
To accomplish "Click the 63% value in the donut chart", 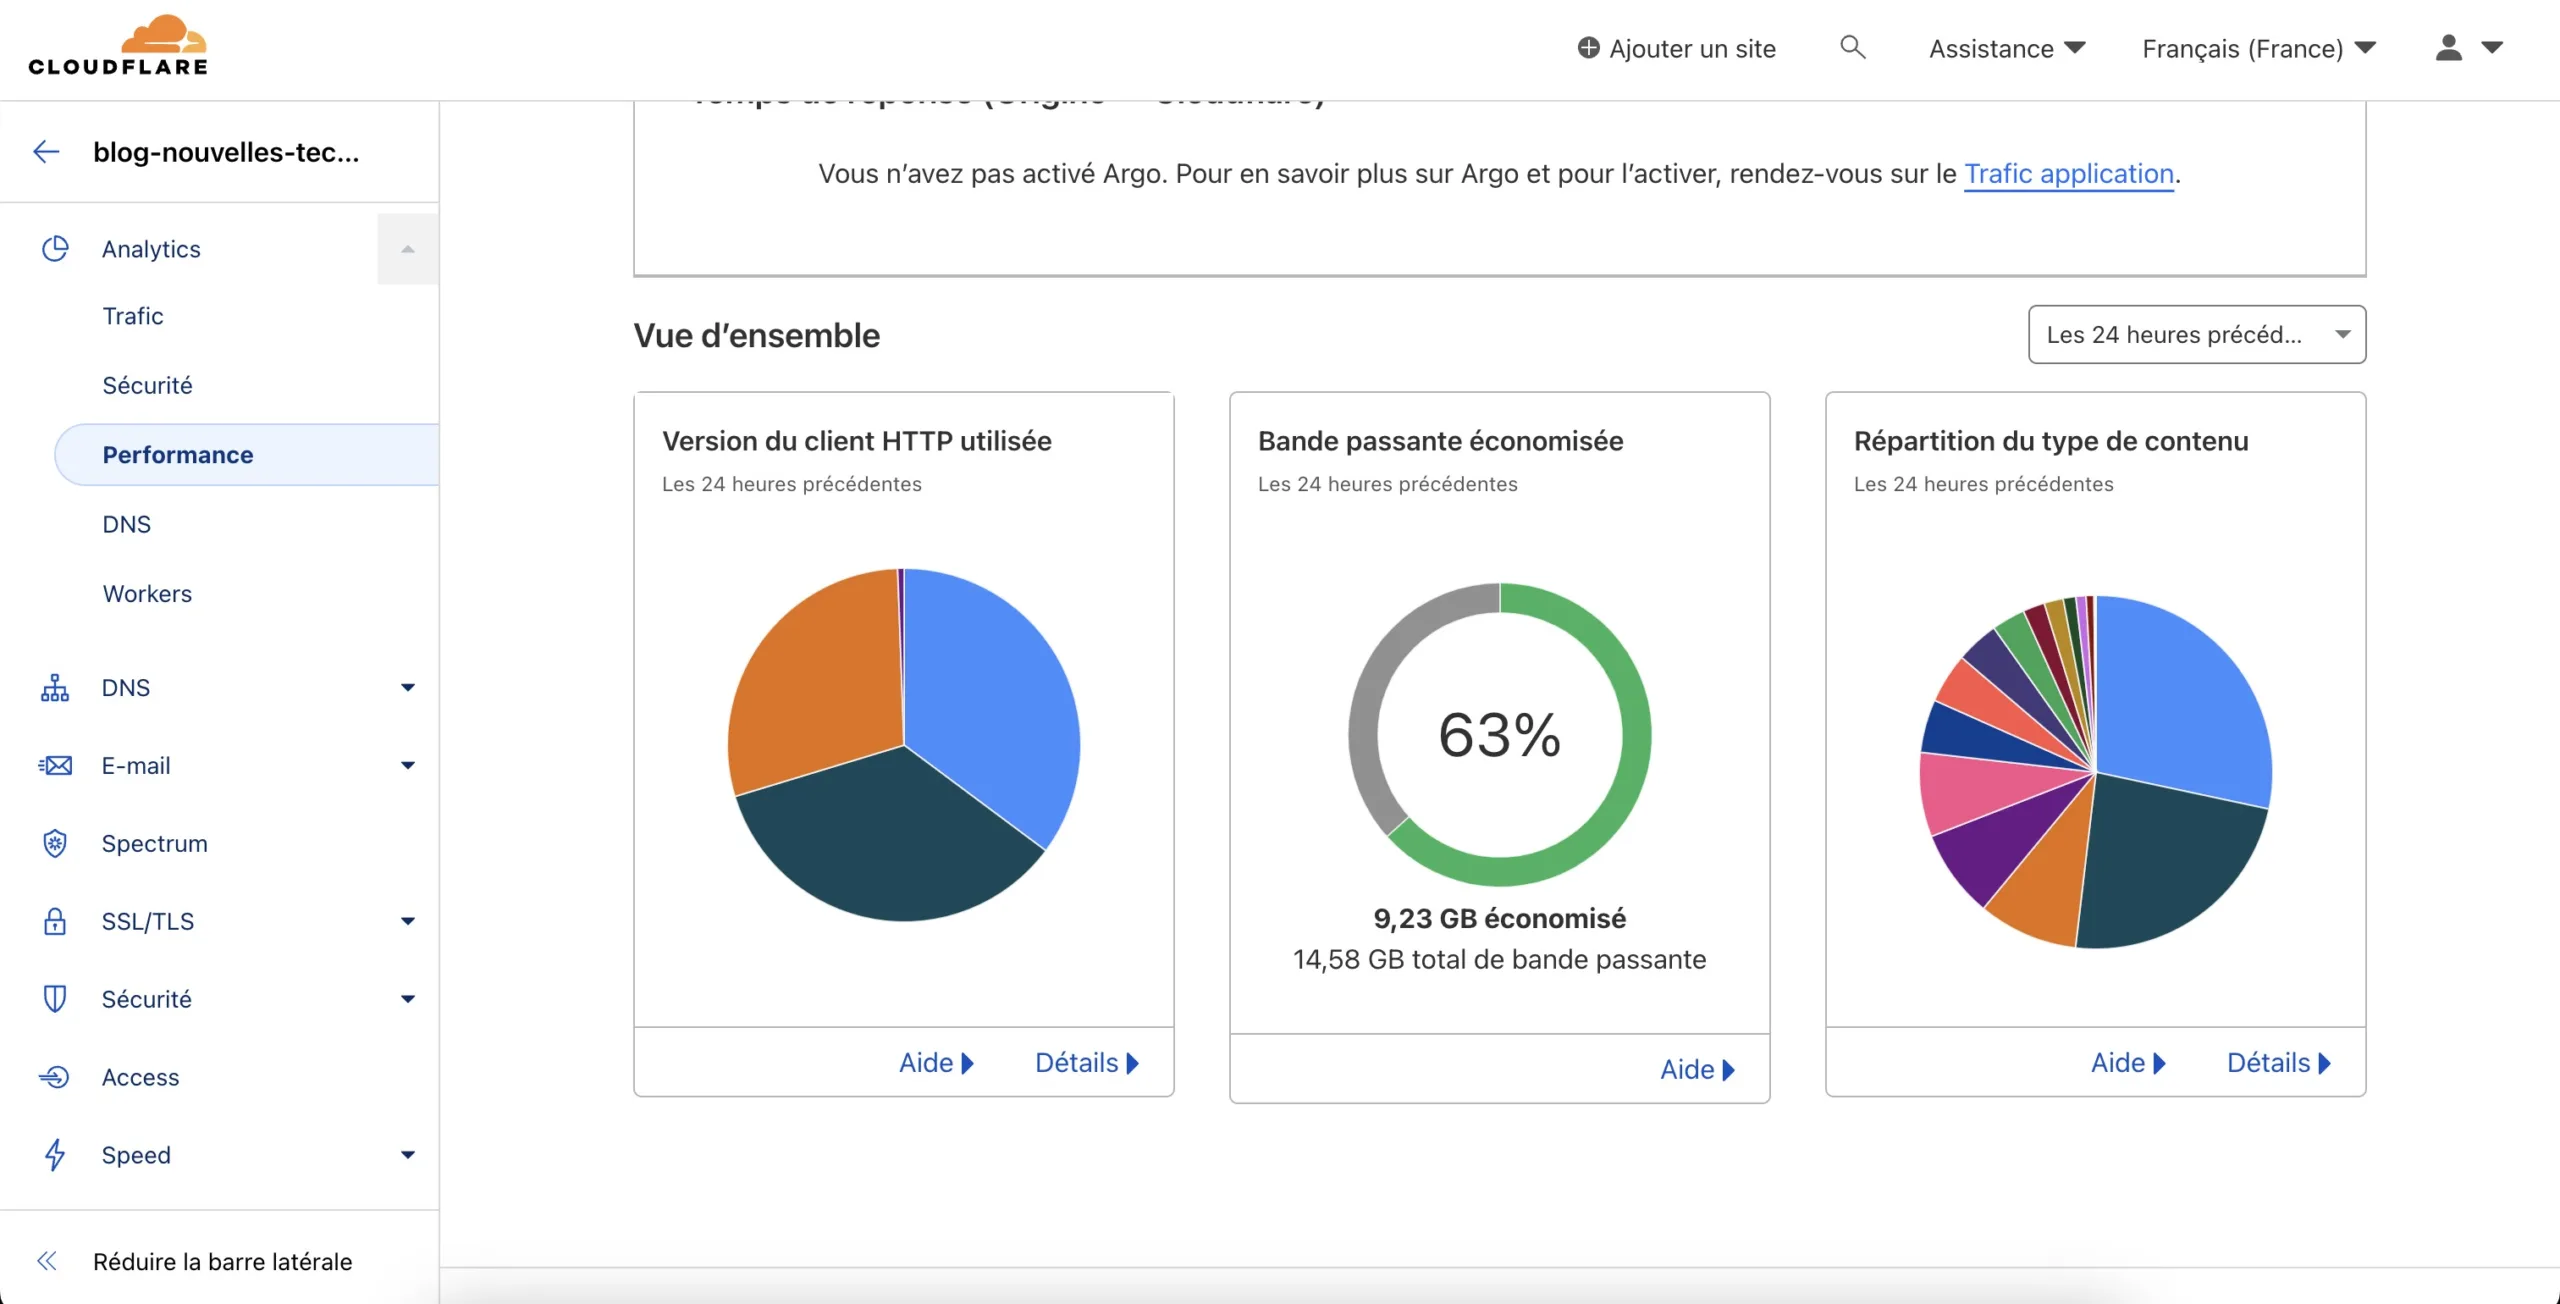I will point(1499,735).
